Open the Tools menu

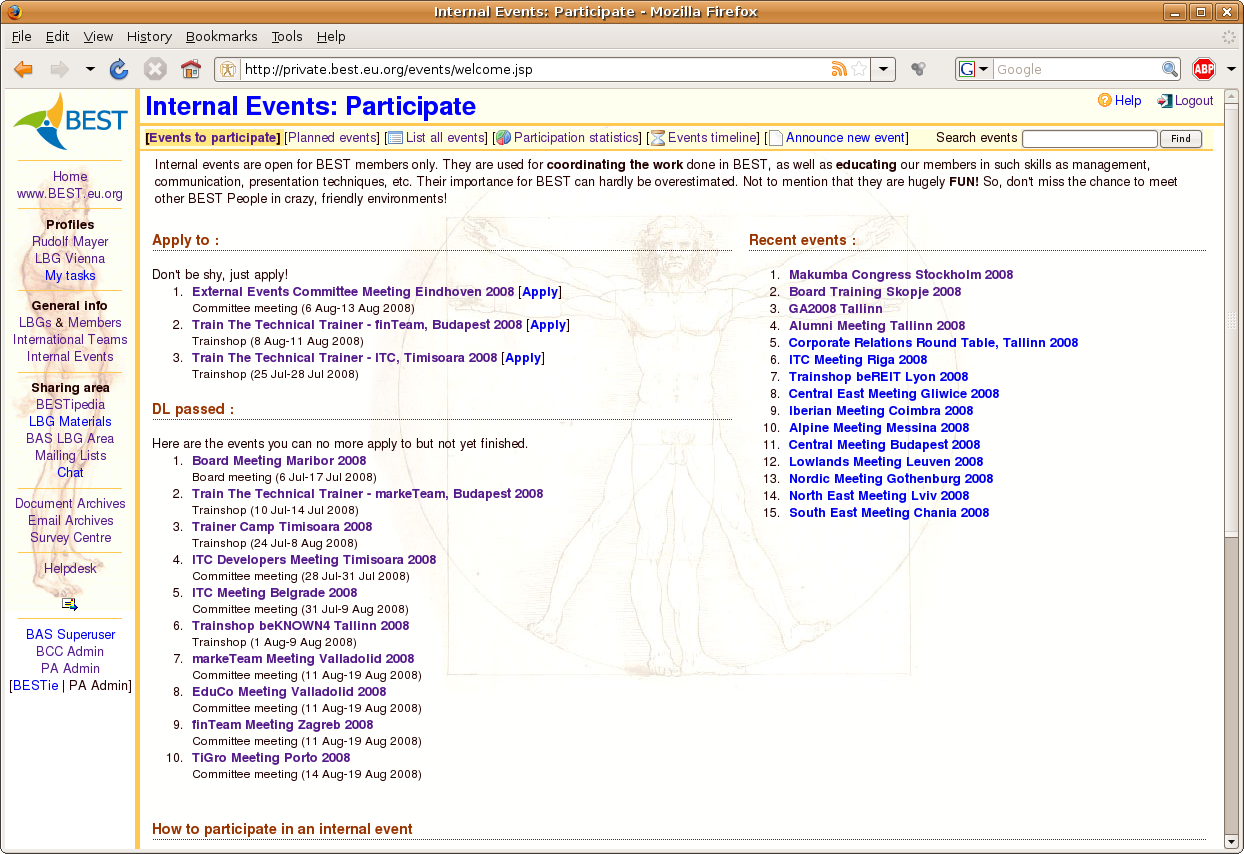click(x=287, y=36)
